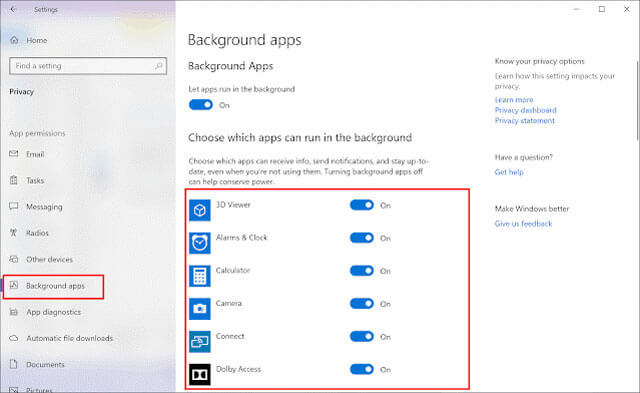This screenshot has width=640, height=393.
Task: Click the Dolby Access app icon
Action: (x=200, y=374)
